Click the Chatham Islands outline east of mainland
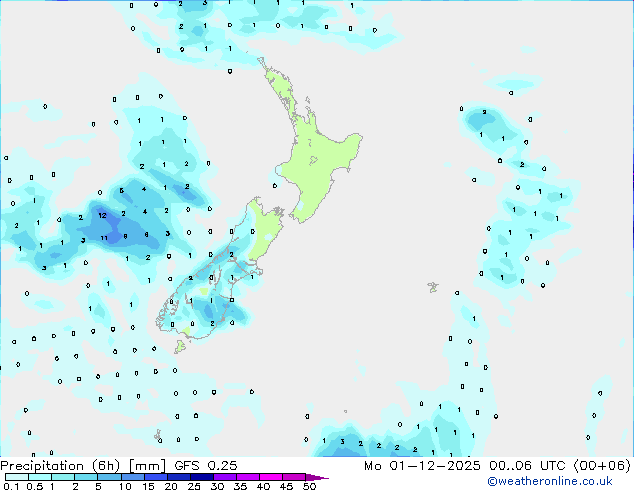 tap(433, 287)
